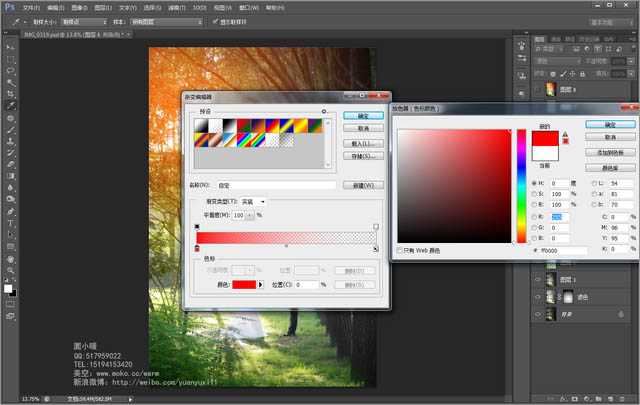Select the Rectangular Marquee tool
The height and width of the screenshot is (405, 640).
pyautogui.click(x=11, y=58)
